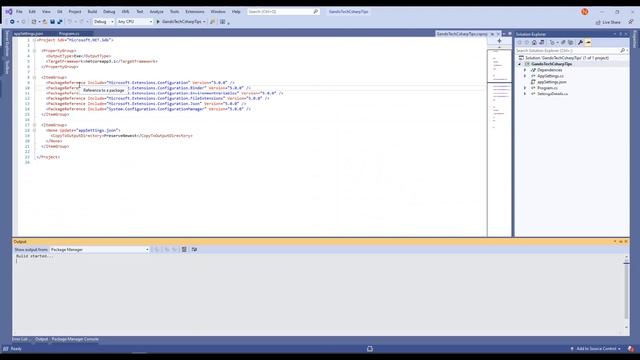
Task: Click the top search box
Action: click(x=283, y=12)
